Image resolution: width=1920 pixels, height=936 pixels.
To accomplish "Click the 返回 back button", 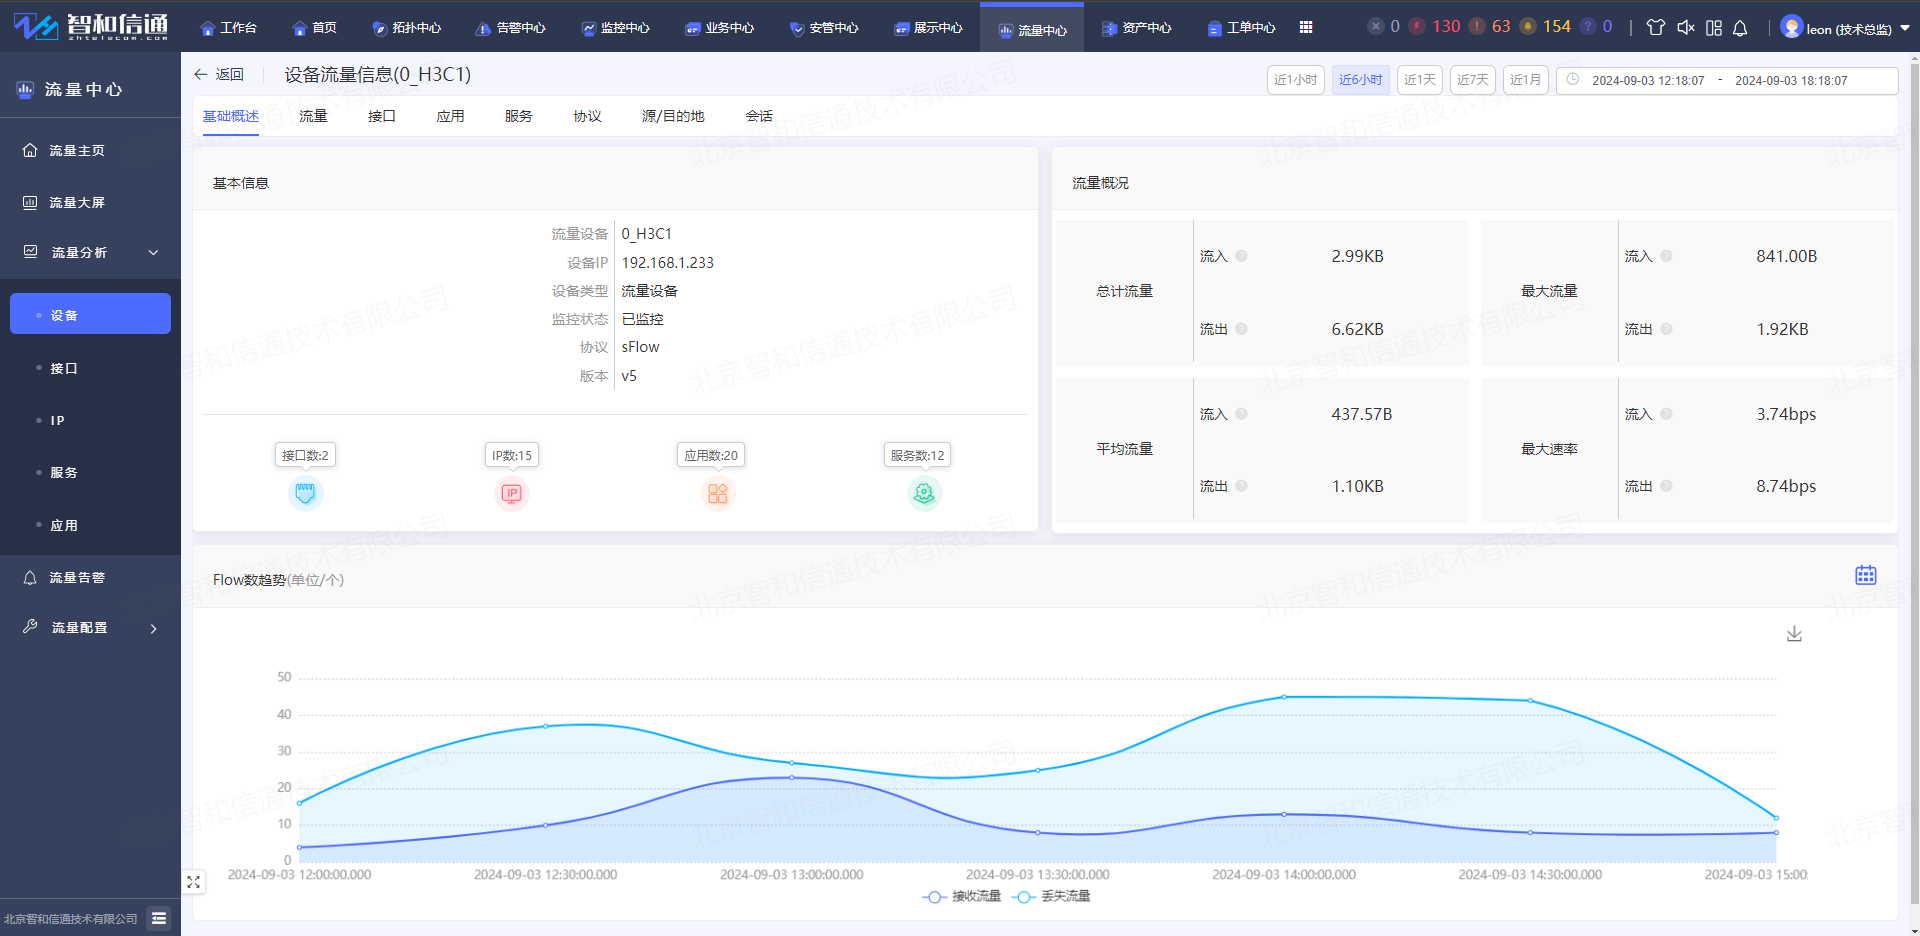I will pyautogui.click(x=219, y=75).
